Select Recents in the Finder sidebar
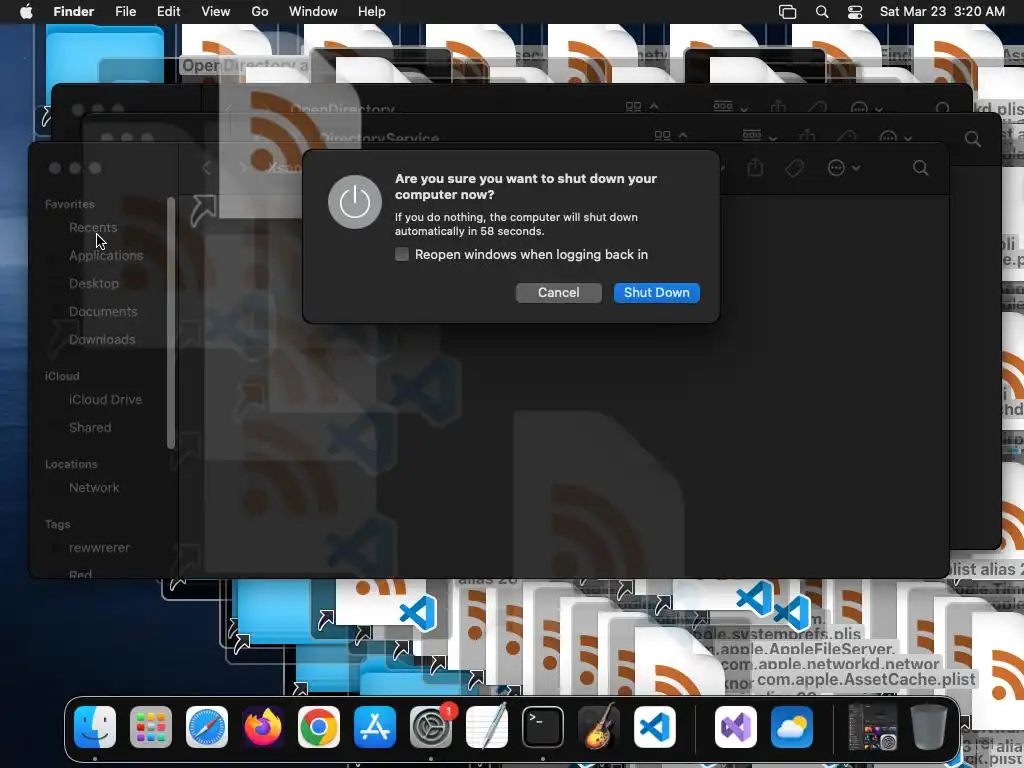1024x768 pixels. tap(93, 227)
